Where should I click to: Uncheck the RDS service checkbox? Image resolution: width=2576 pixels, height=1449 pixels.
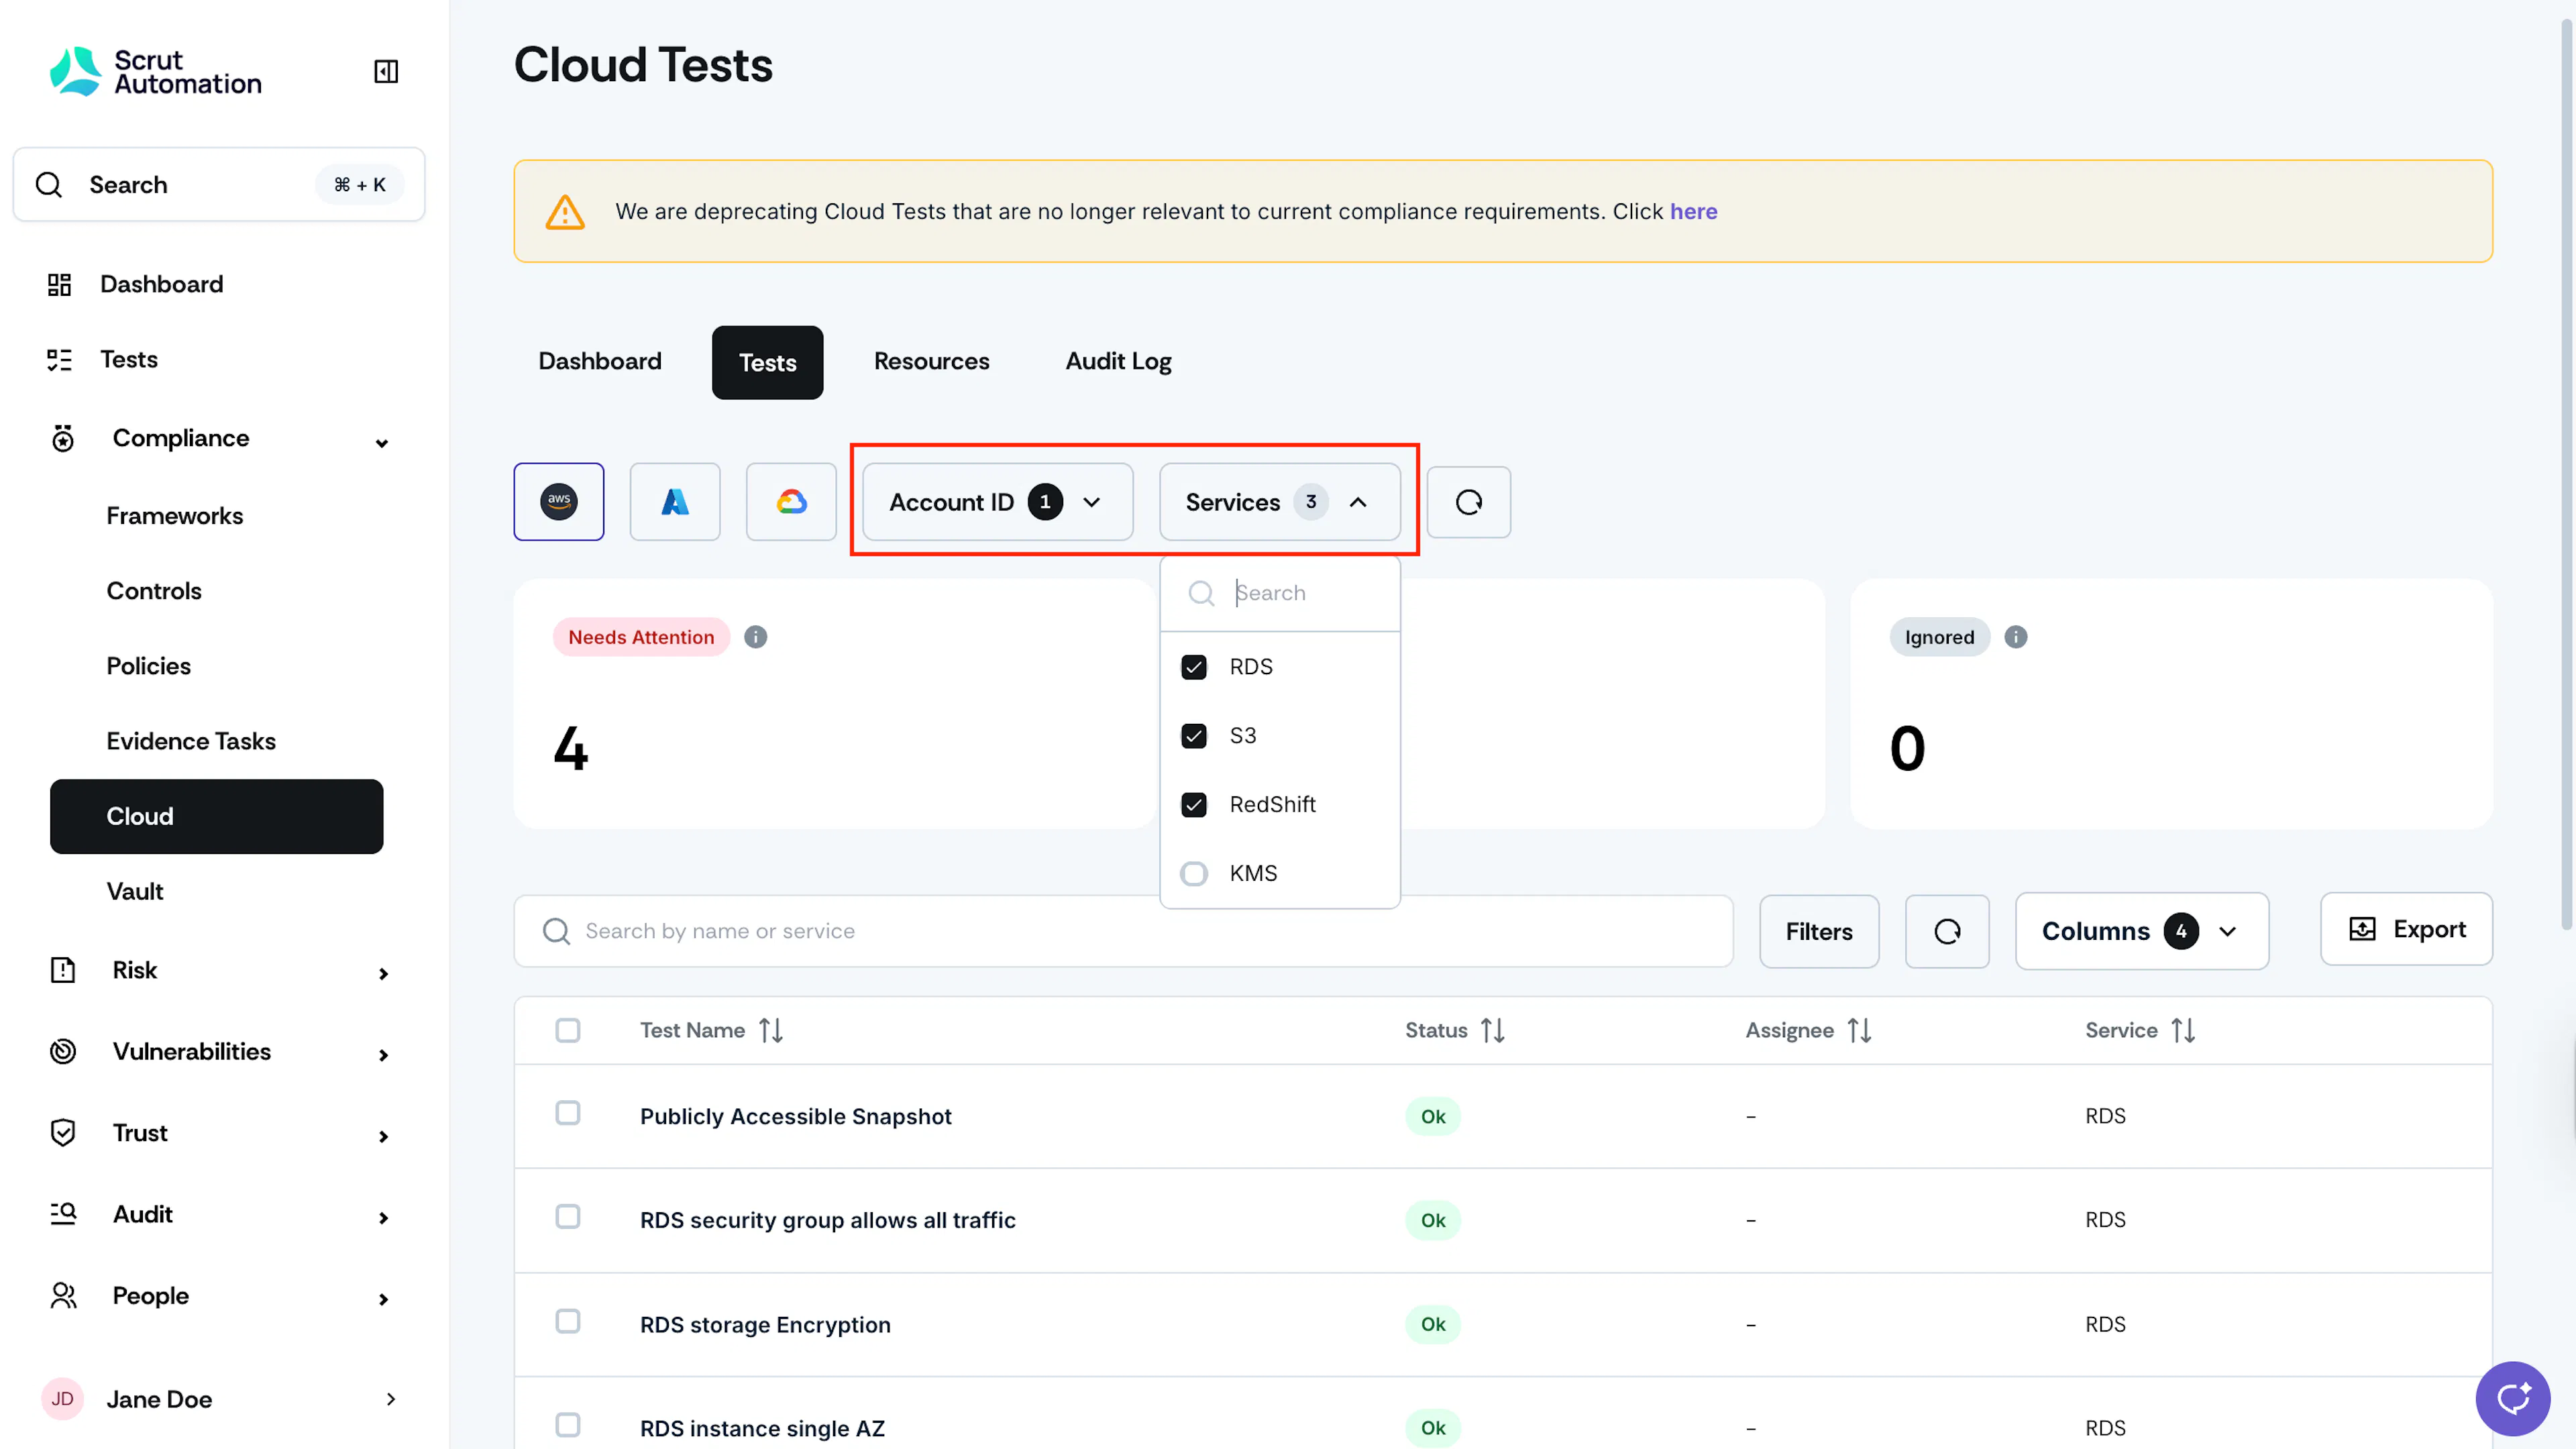pyautogui.click(x=1194, y=667)
